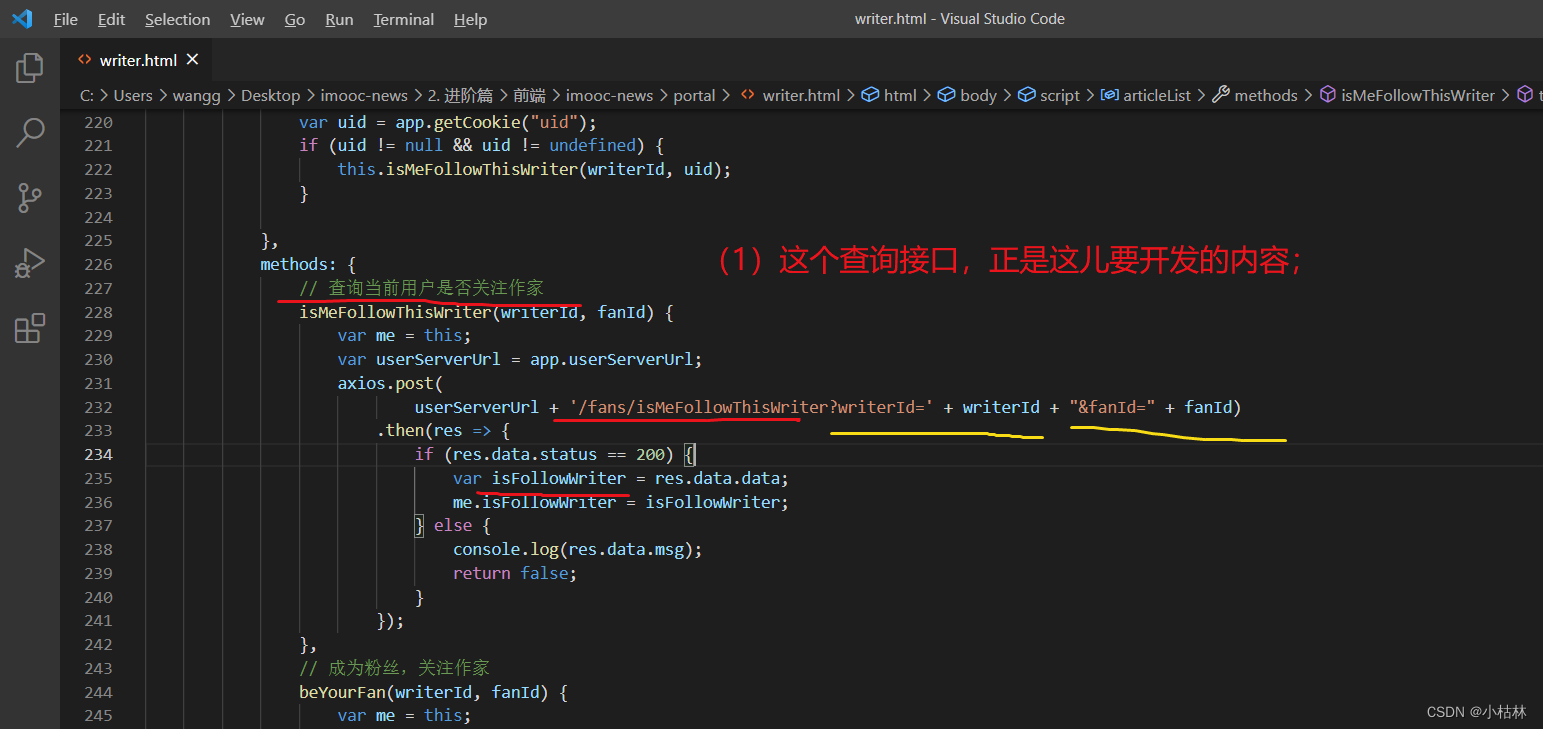Viewport: 1543px width, 729px height.
Task: Click 'res.data.data' on line 235
Action: pyautogui.click(x=719, y=478)
